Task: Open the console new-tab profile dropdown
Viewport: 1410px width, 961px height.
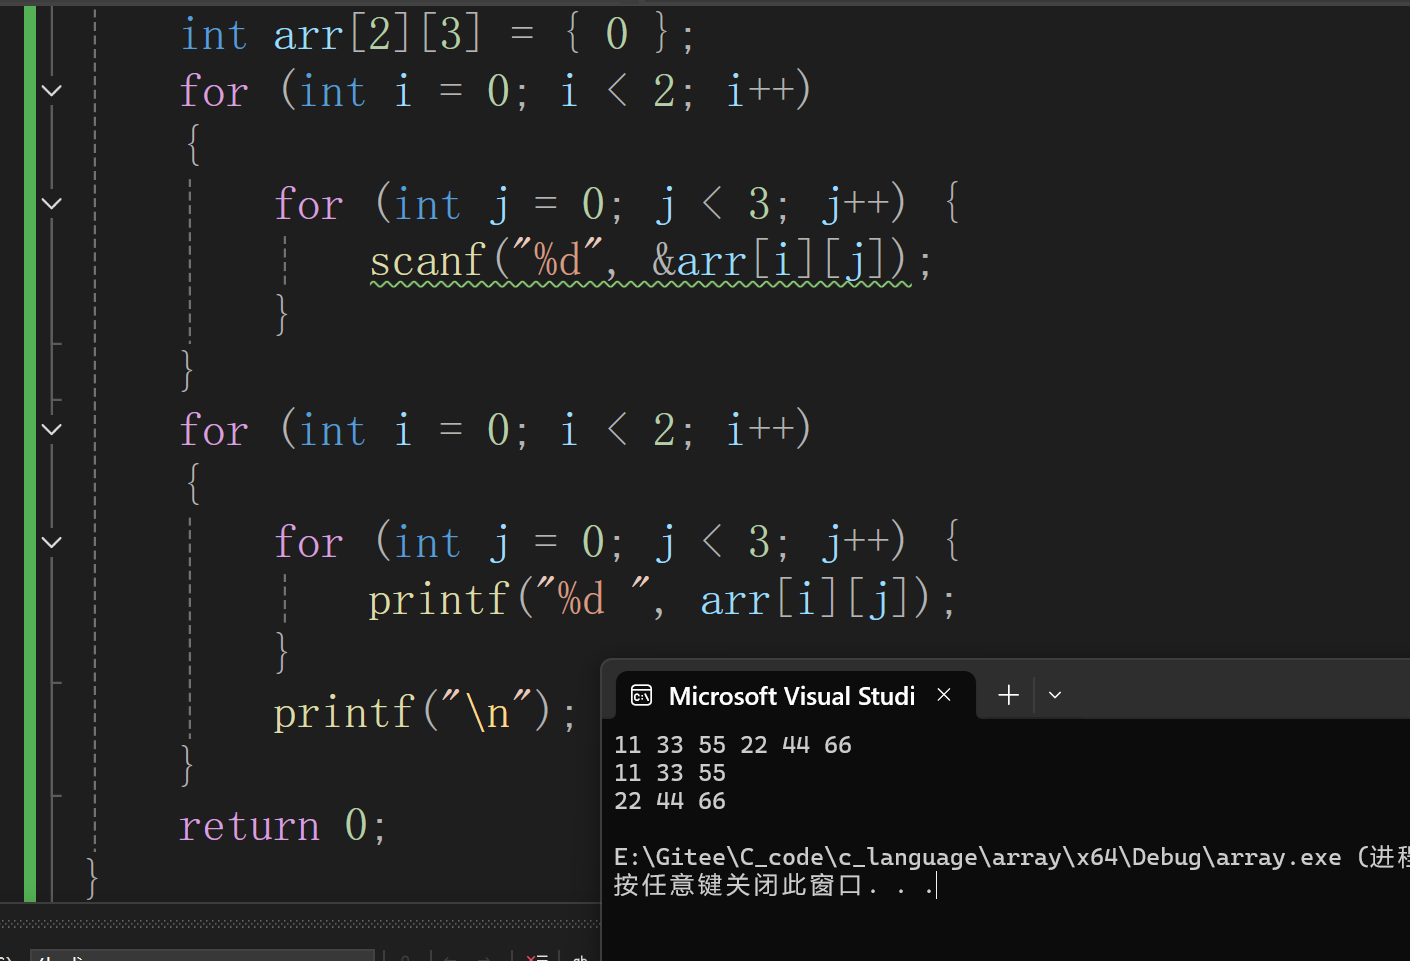Action: click(1055, 695)
